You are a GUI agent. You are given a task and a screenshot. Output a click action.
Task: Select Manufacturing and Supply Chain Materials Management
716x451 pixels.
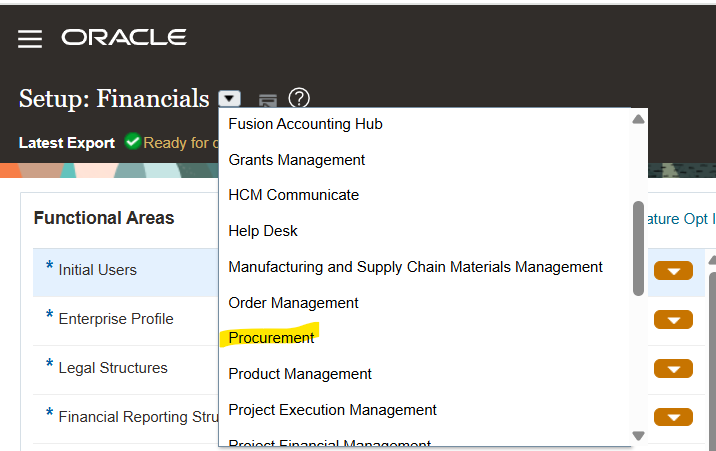click(x=415, y=267)
